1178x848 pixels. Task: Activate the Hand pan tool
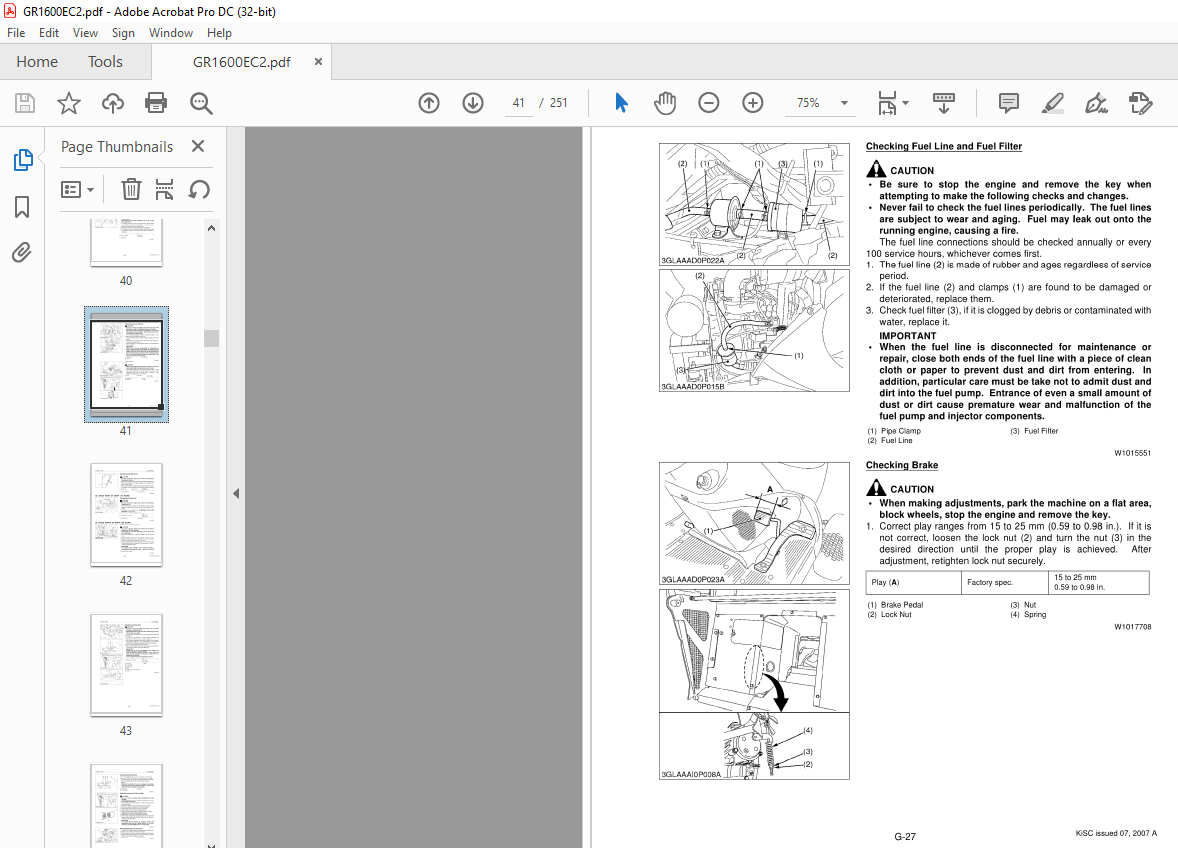pyautogui.click(x=665, y=103)
